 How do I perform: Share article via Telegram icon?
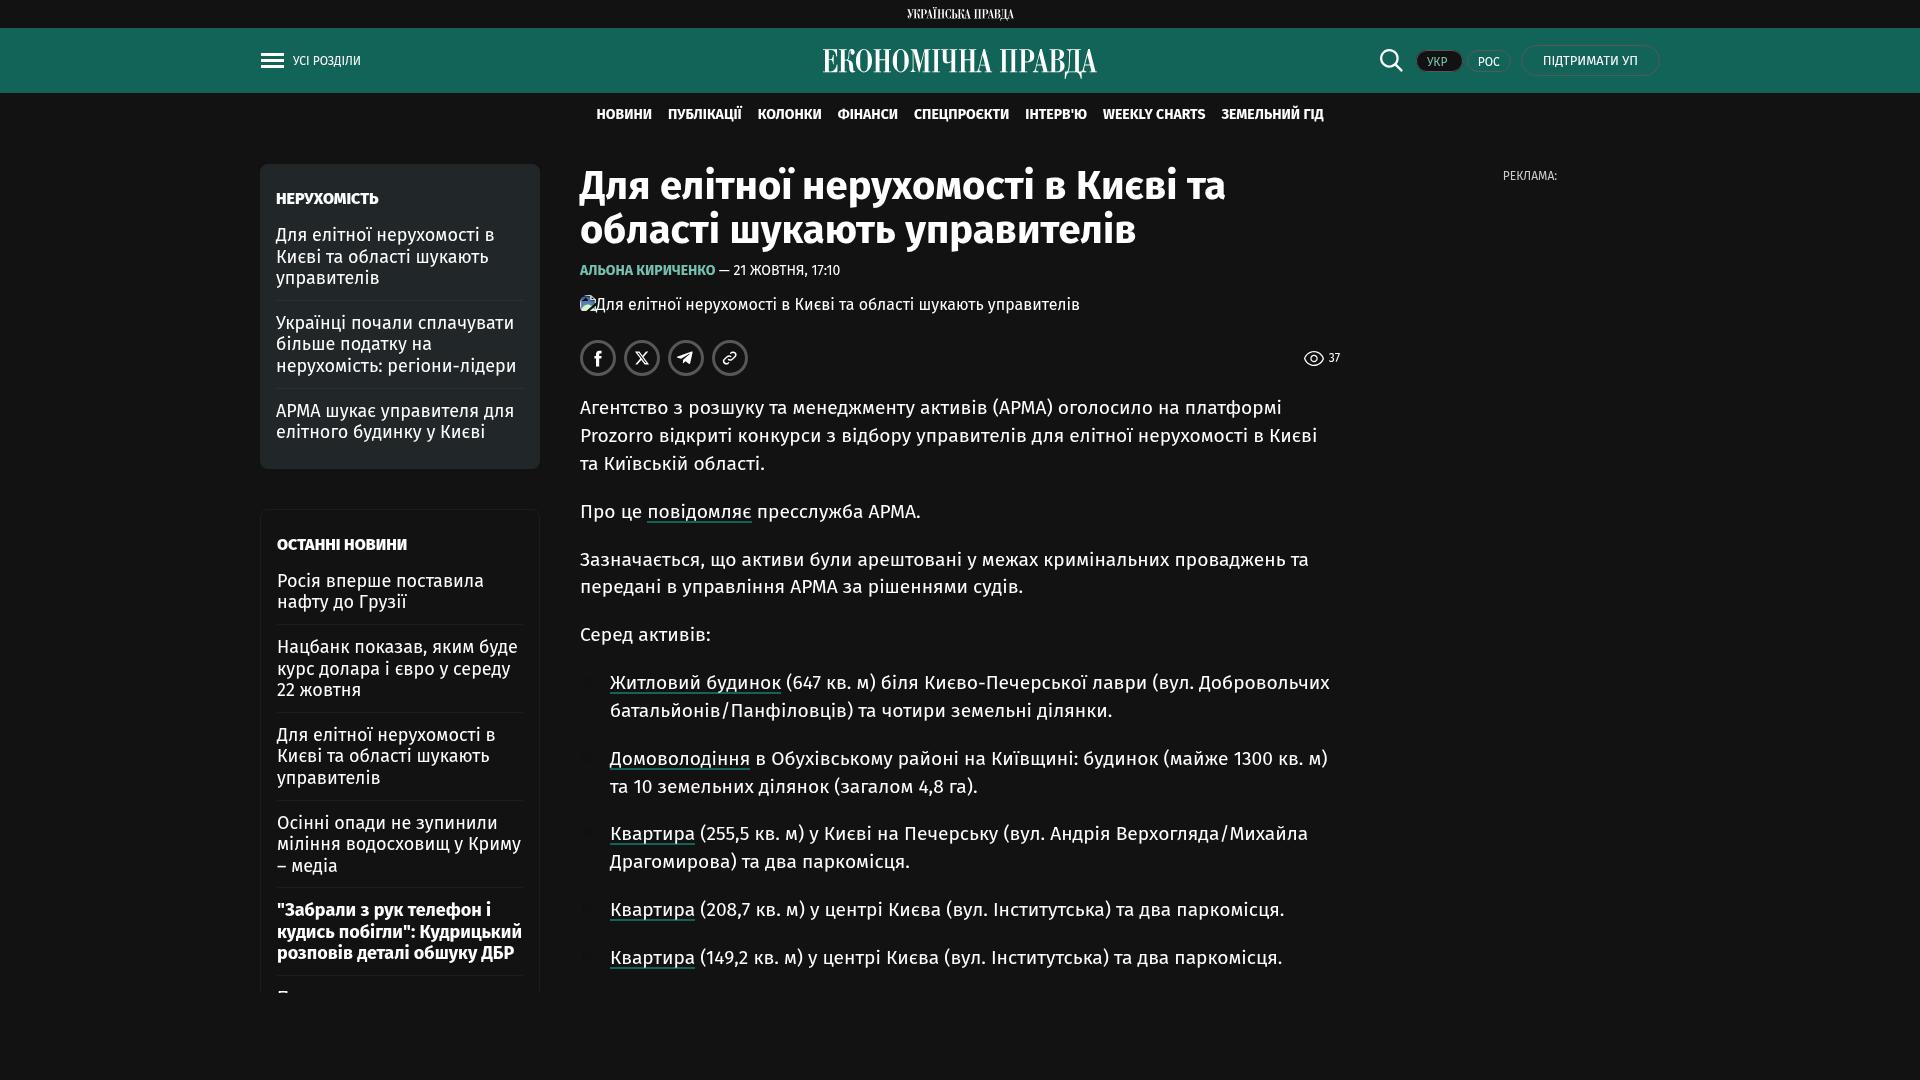click(686, 358)
